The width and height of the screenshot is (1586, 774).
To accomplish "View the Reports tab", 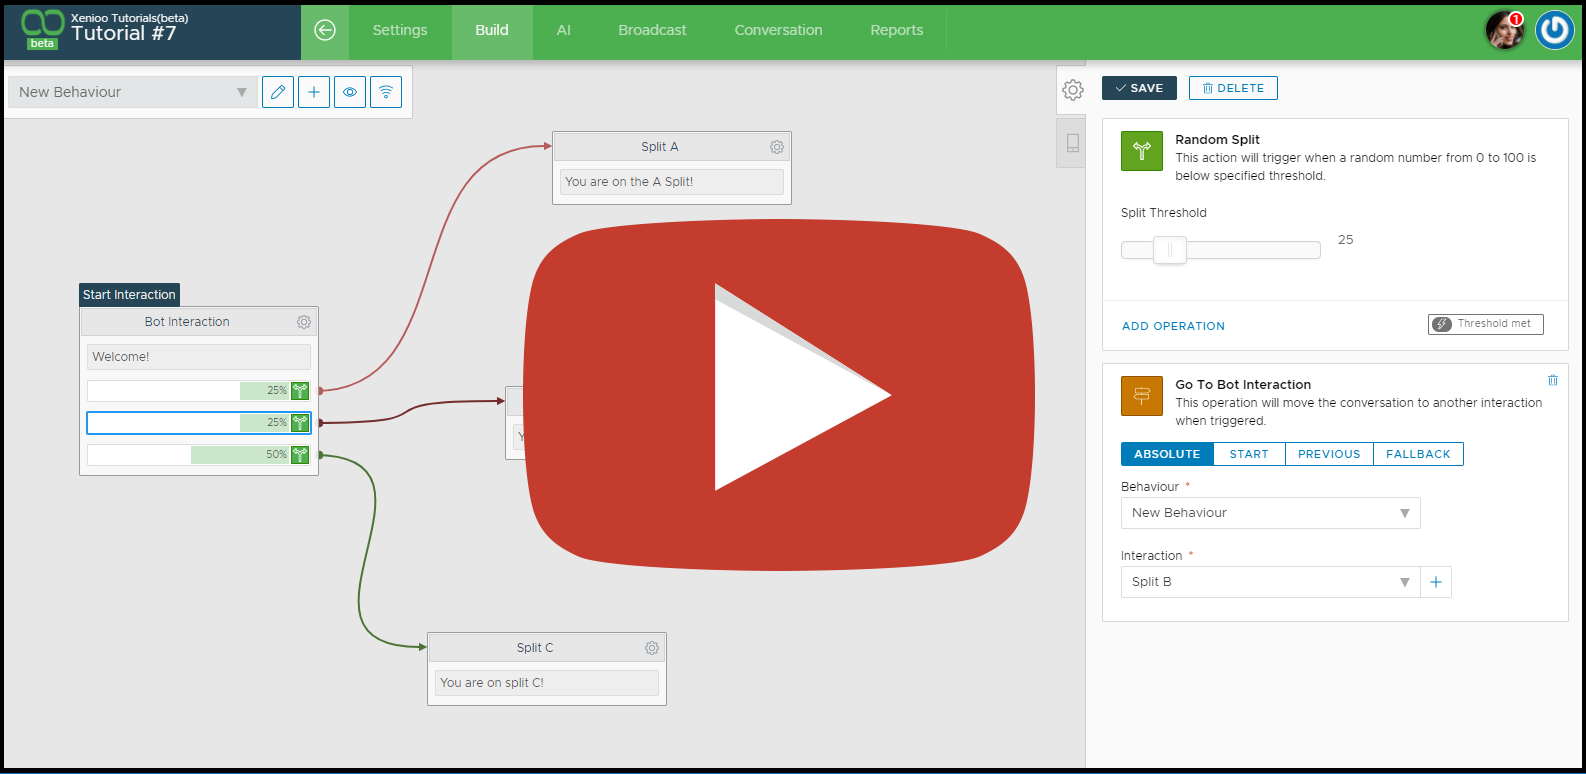I will [897, 30].
